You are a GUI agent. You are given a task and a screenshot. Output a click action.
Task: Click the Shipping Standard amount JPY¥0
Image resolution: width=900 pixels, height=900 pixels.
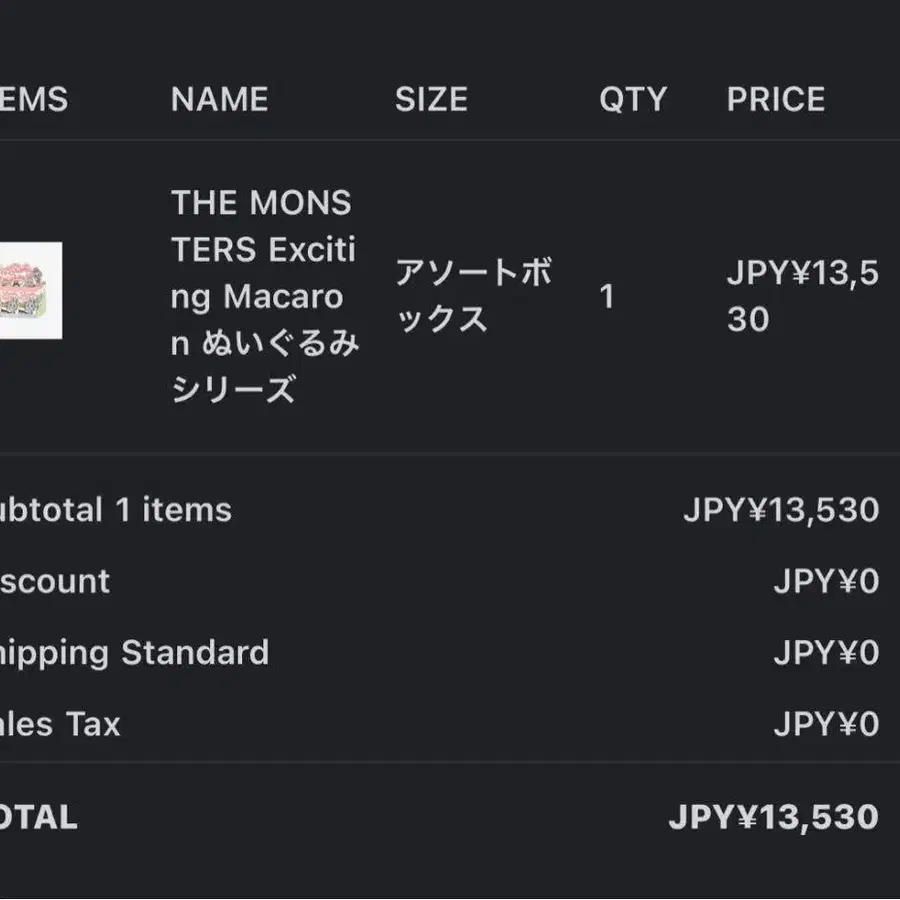827,653
